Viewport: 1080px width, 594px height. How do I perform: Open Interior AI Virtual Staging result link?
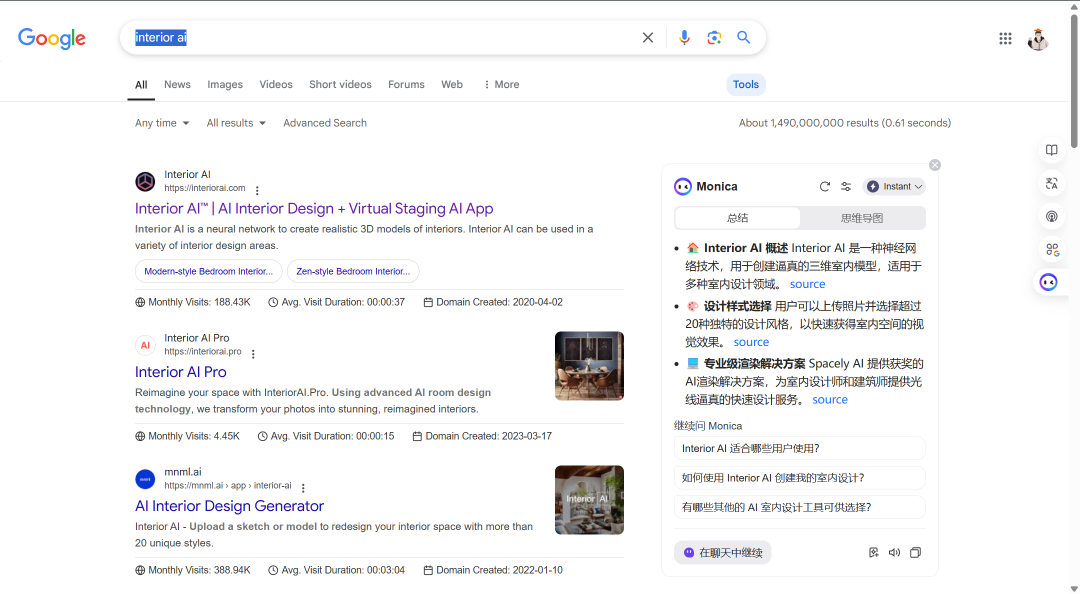tap(314, 209)
